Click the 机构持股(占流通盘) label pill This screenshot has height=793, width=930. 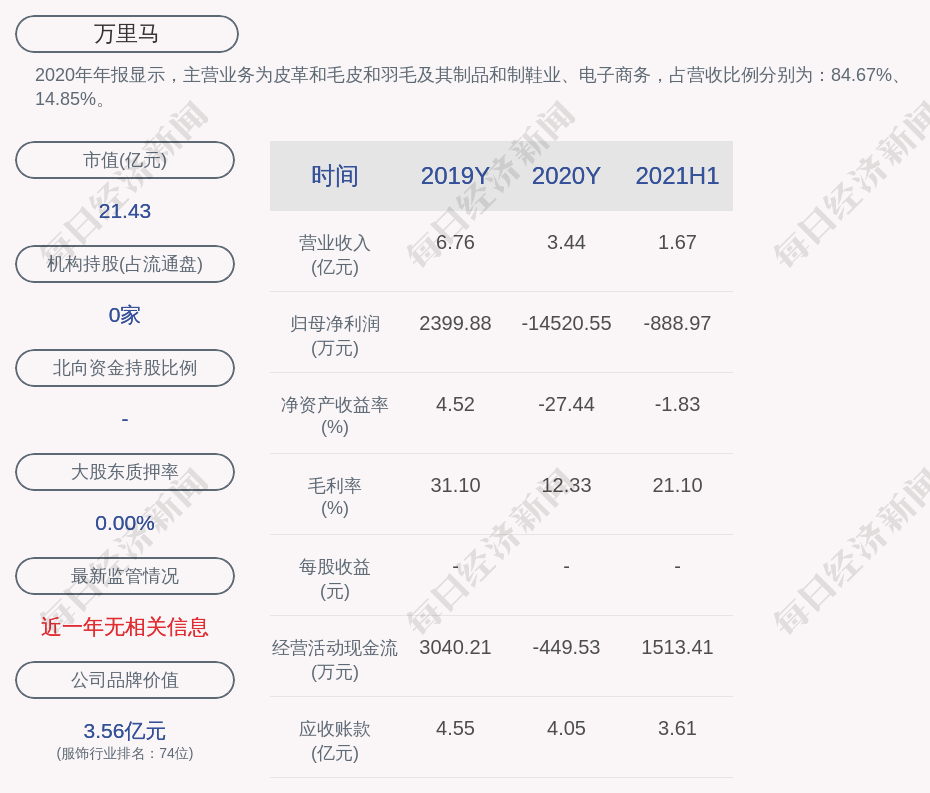[125, 264]
